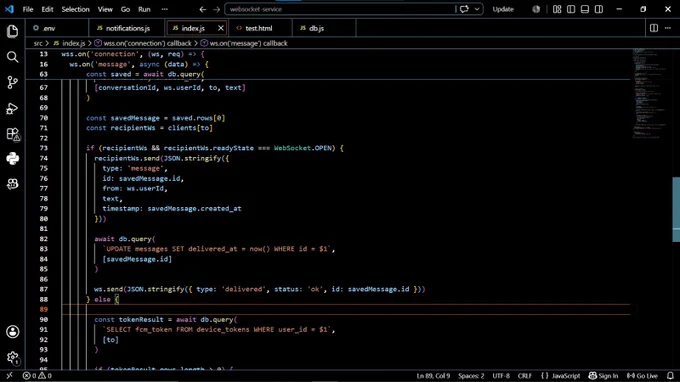The height and width of the screenshot is (382, 680).
Task: Open the Copilot chat sidebar icon
Action: (12, 184)
